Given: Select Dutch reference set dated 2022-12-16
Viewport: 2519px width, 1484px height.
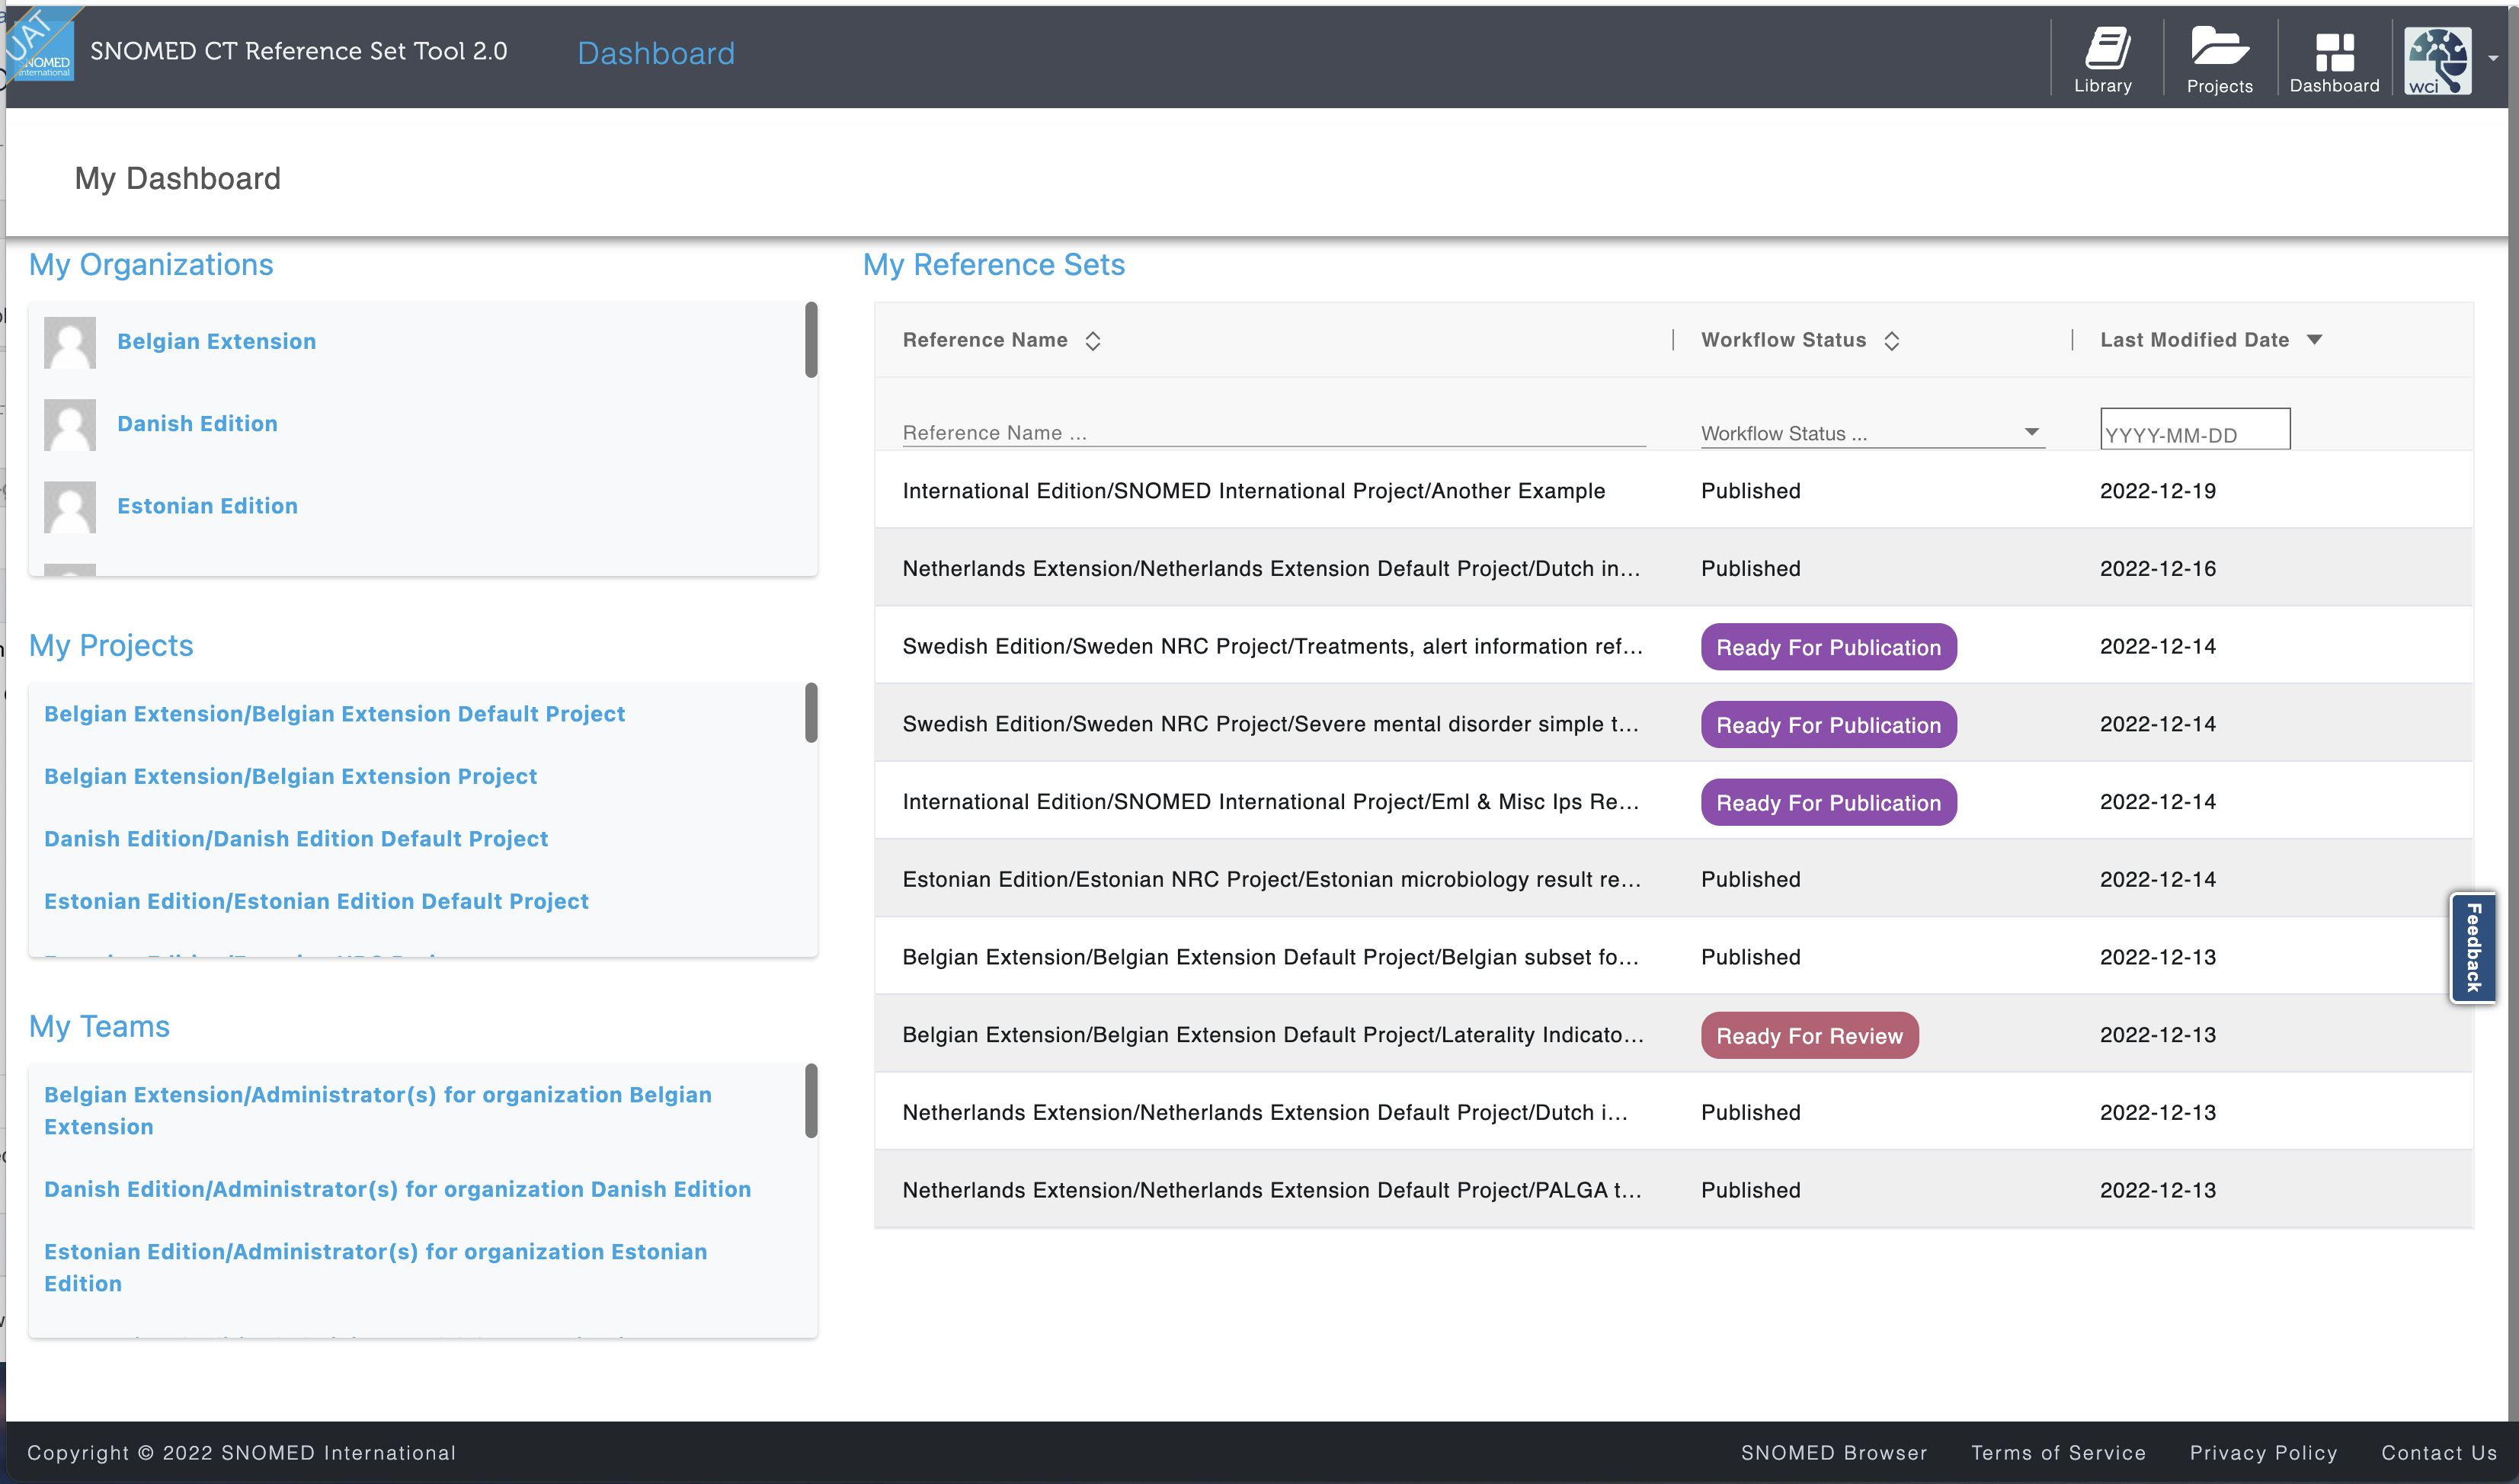Looking at the screenshot, I should (1673, 568).
